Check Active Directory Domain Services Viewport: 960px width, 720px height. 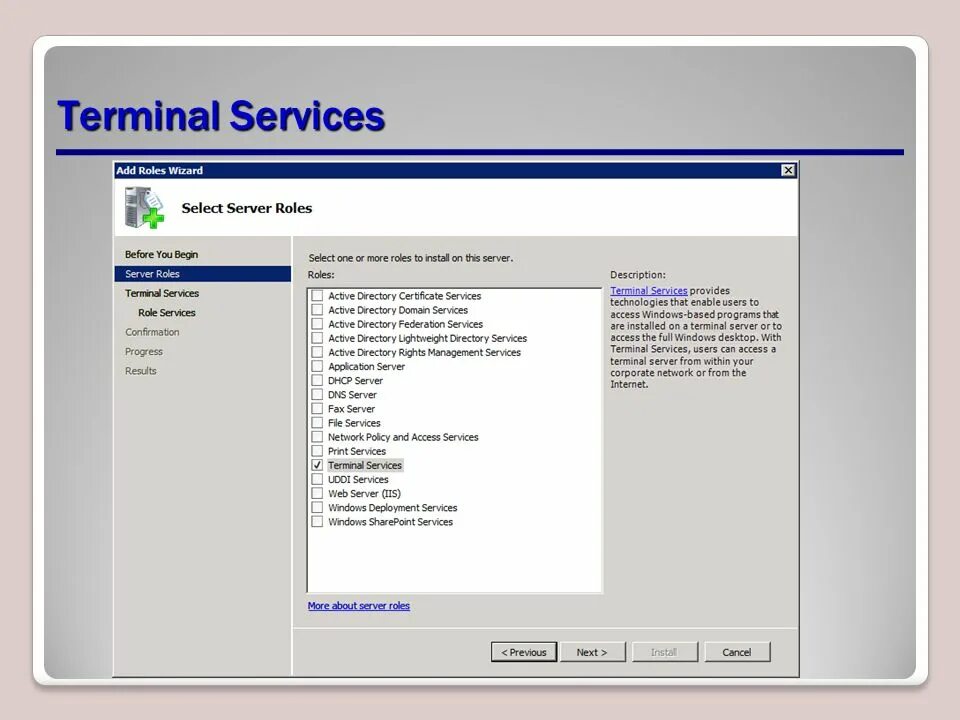click(x=317, y=310)
